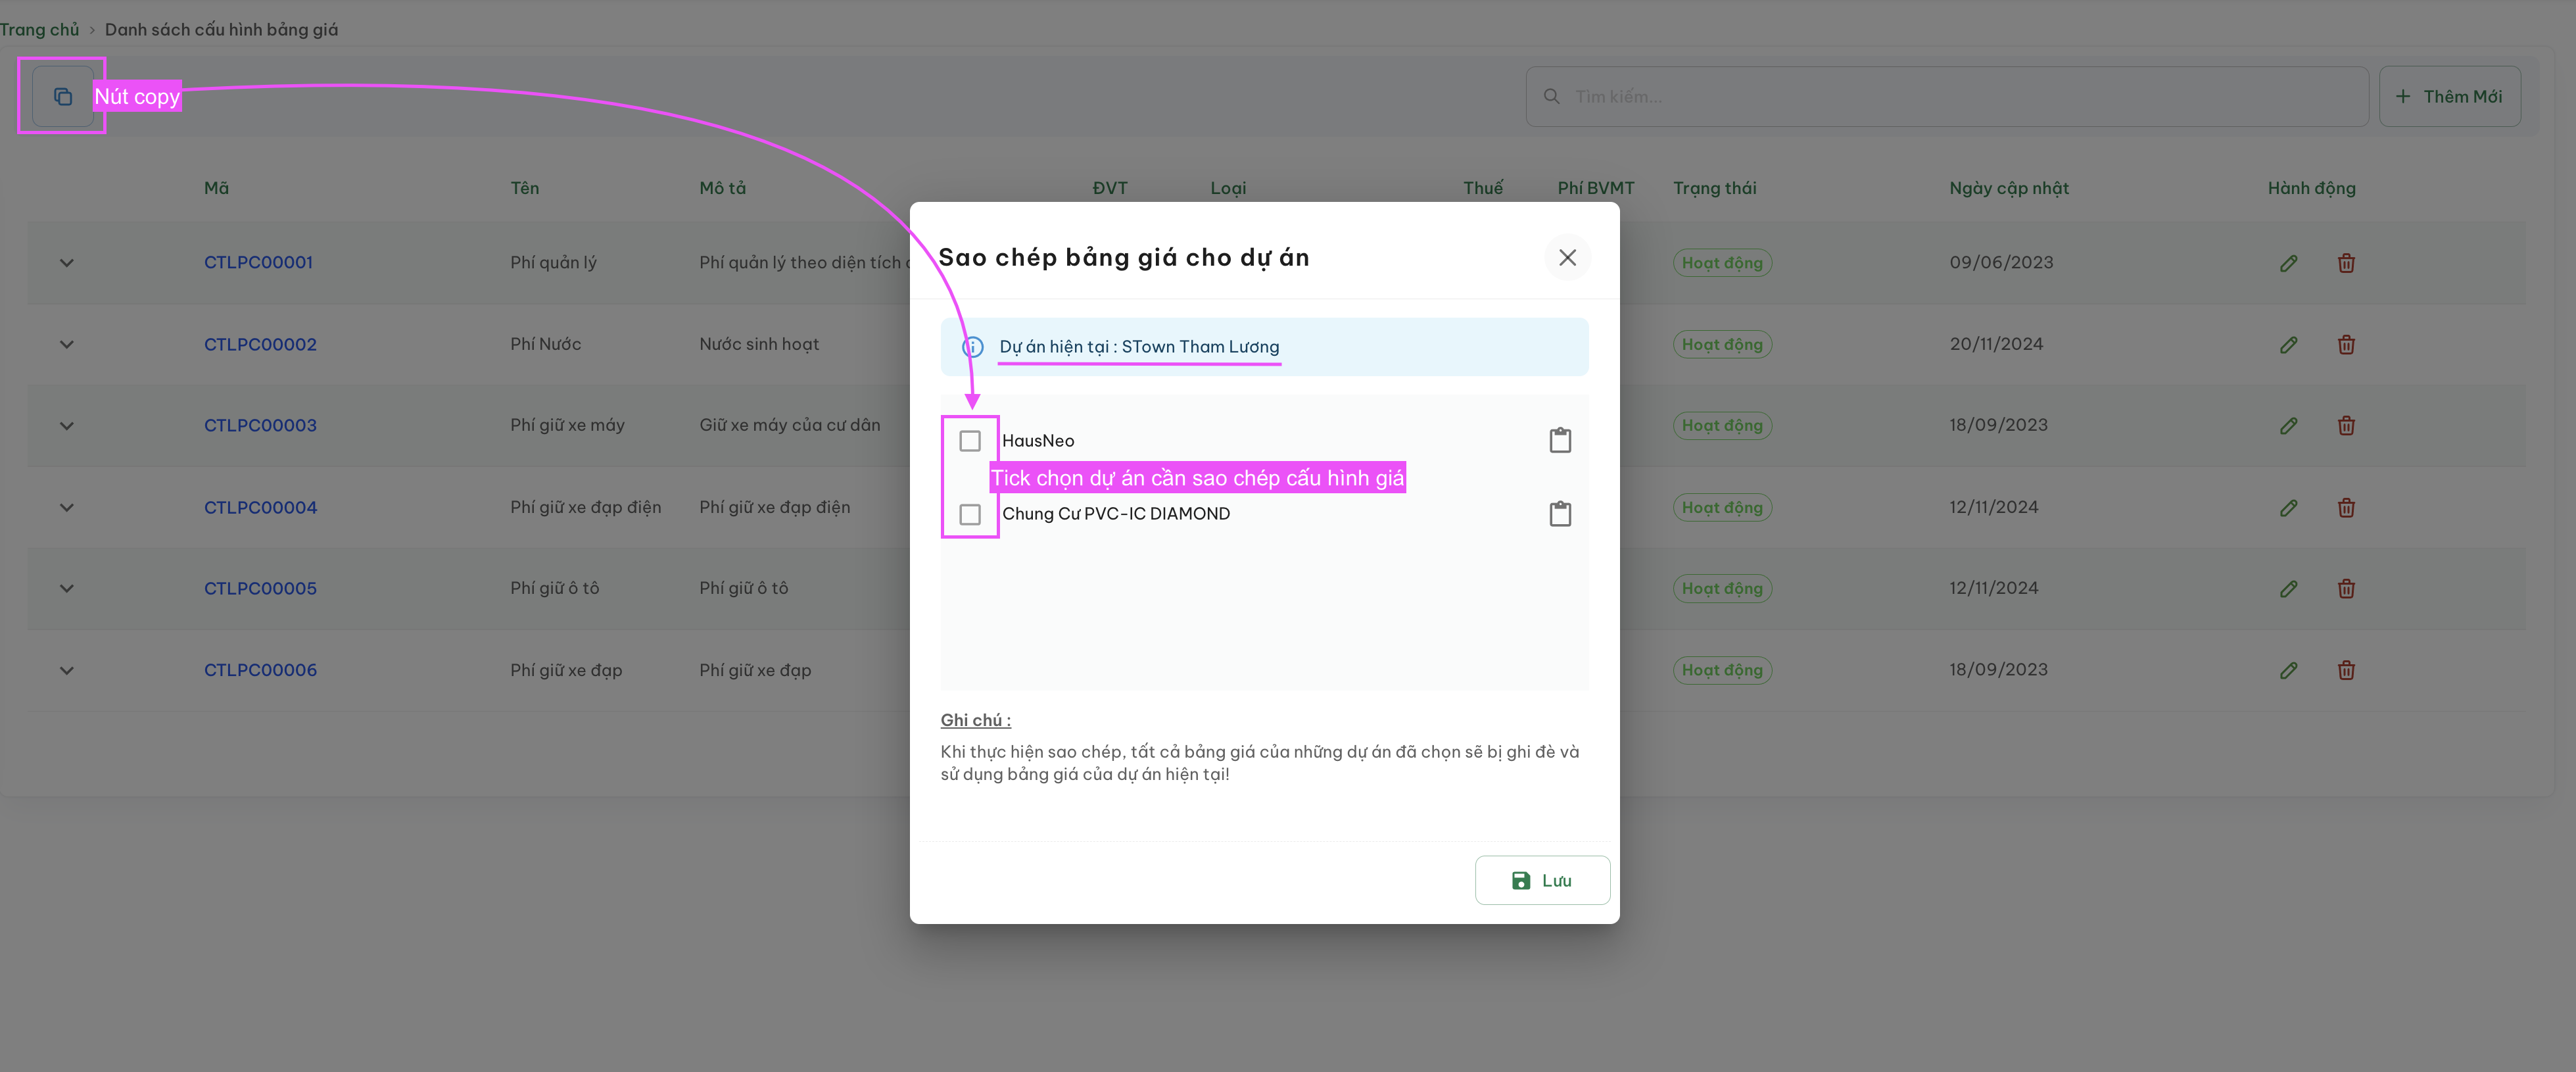2576x1072 pixels.
Task: Expand the CTLPC00003 row details
Action: click(x=67, y=426)
